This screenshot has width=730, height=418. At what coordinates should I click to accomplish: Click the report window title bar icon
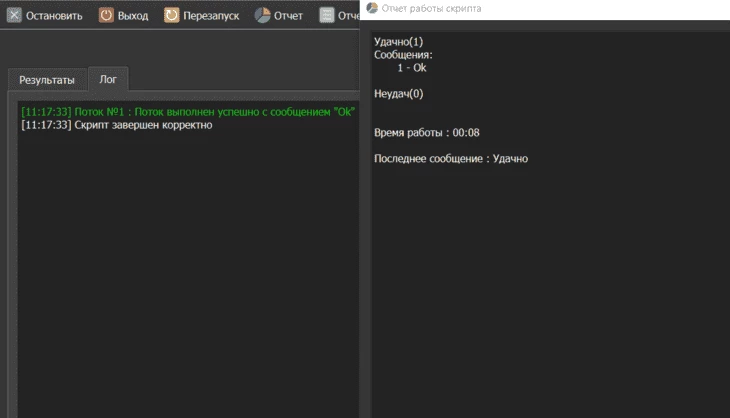pyautogui.click(x=372, y=8)
